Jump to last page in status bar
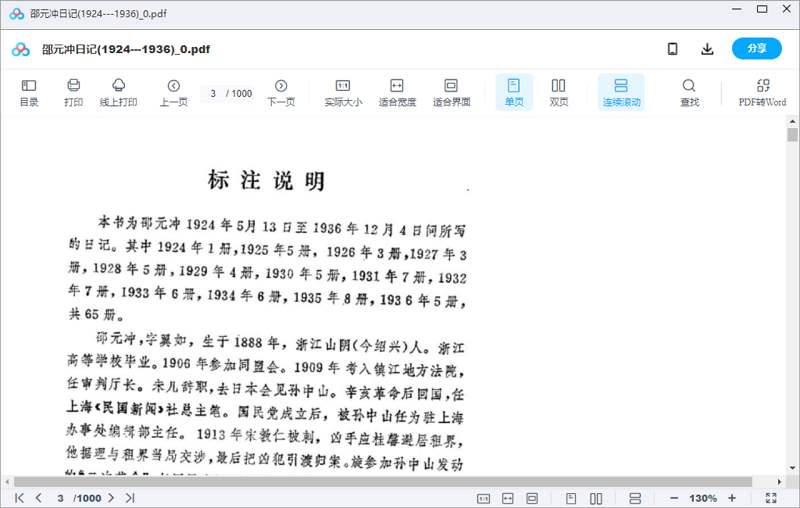800x508 pixels. [130, 498]
